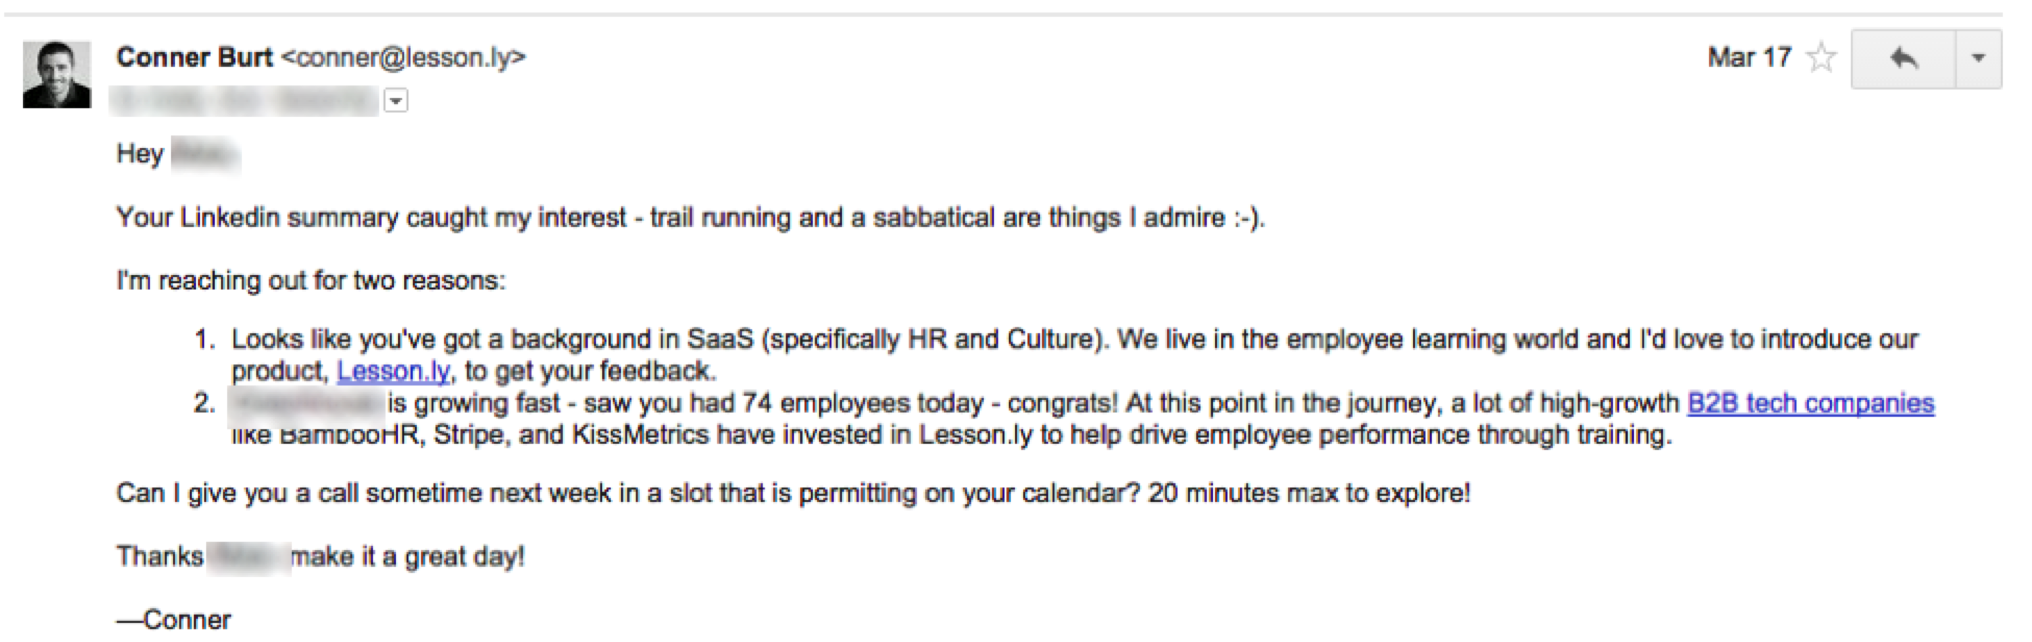Click the Mar 17 date stamp
This screenshot has height=642, width=2032.
point(1748,58)
